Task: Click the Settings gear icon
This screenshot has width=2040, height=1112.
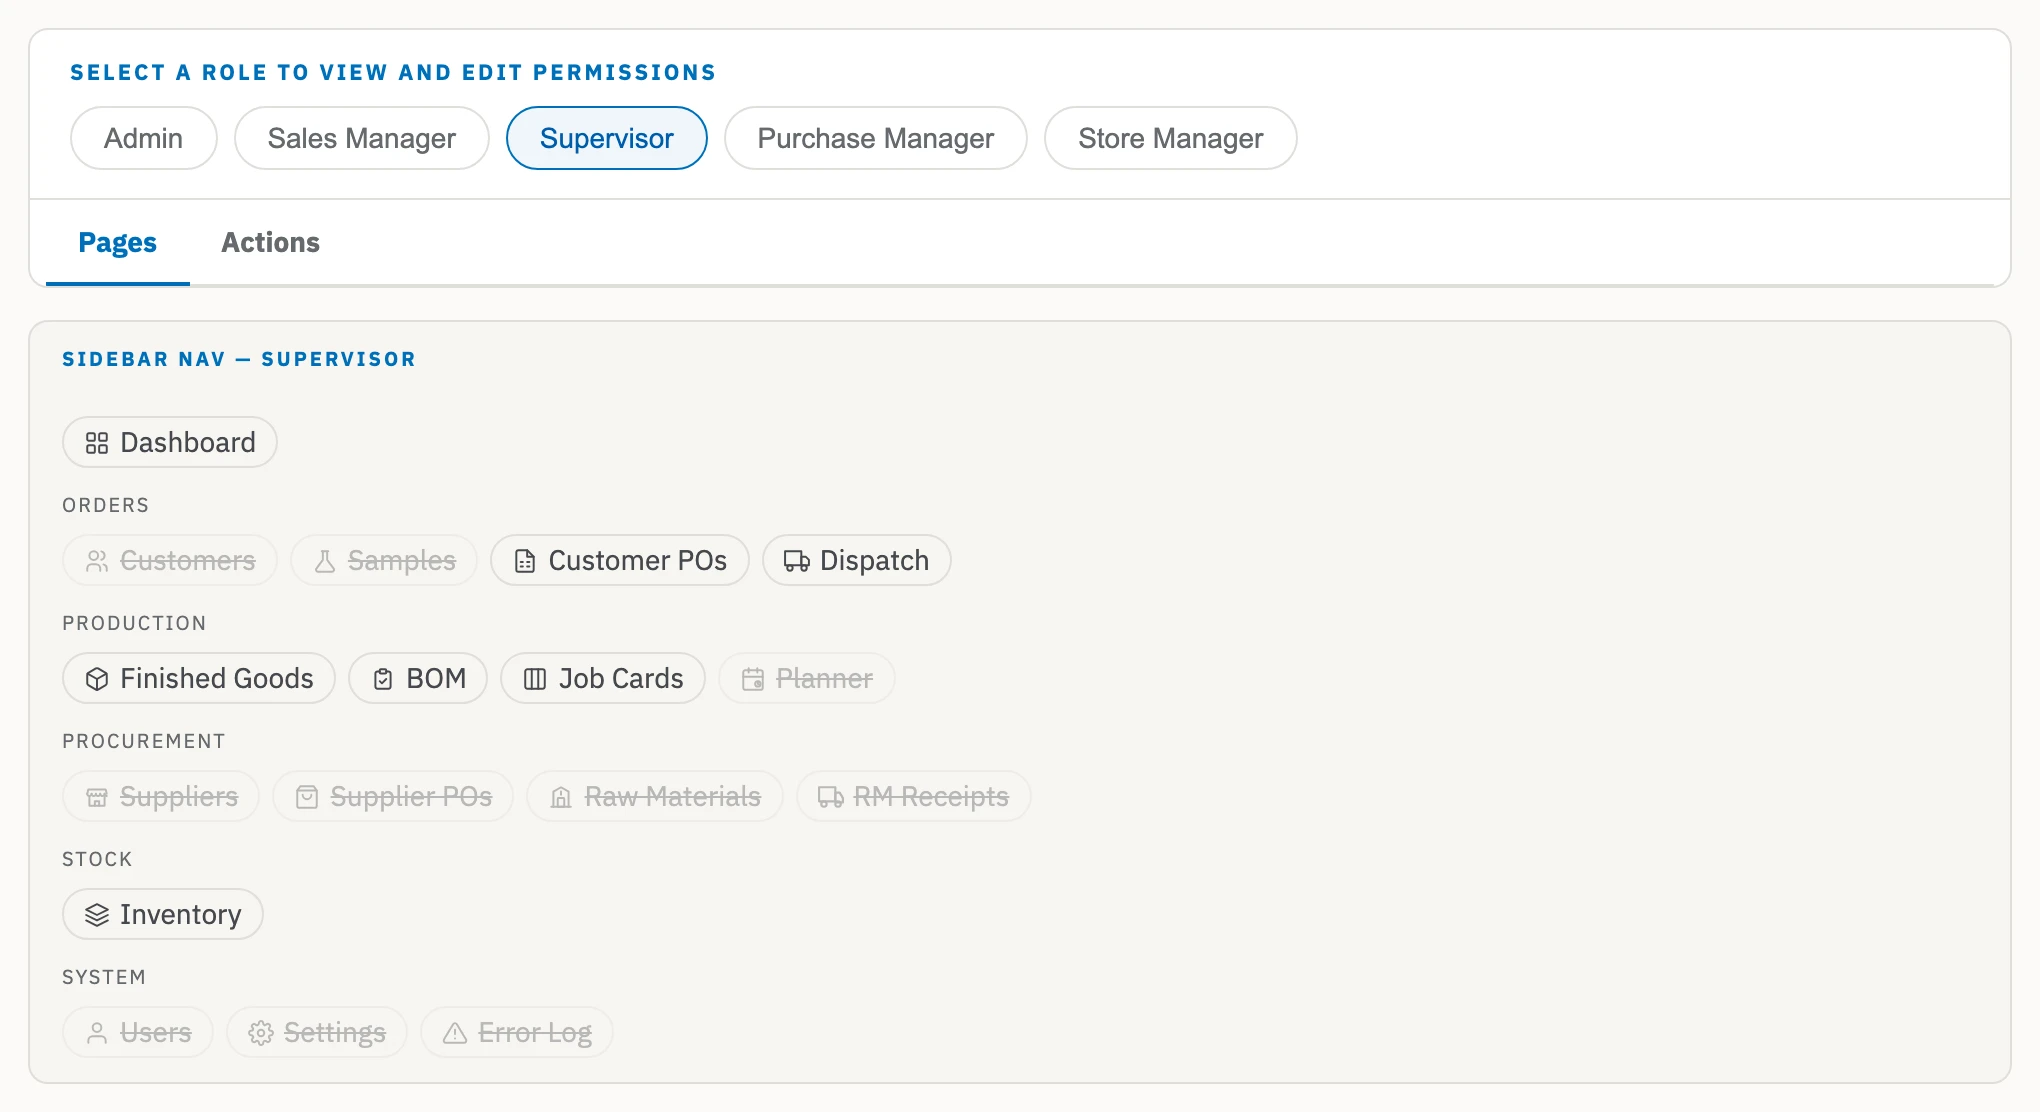Action: coord(261,1033)
